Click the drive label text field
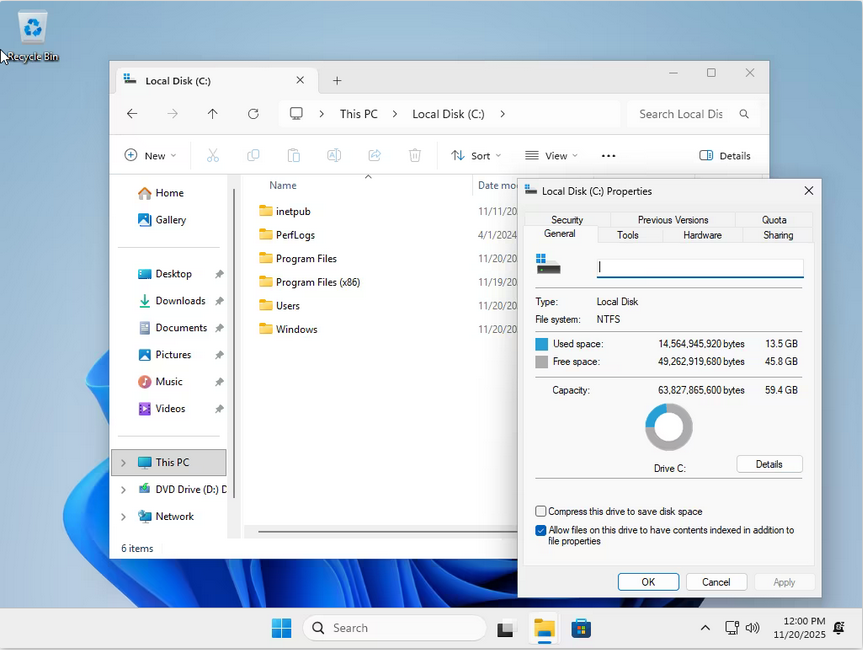 (700, 267)
